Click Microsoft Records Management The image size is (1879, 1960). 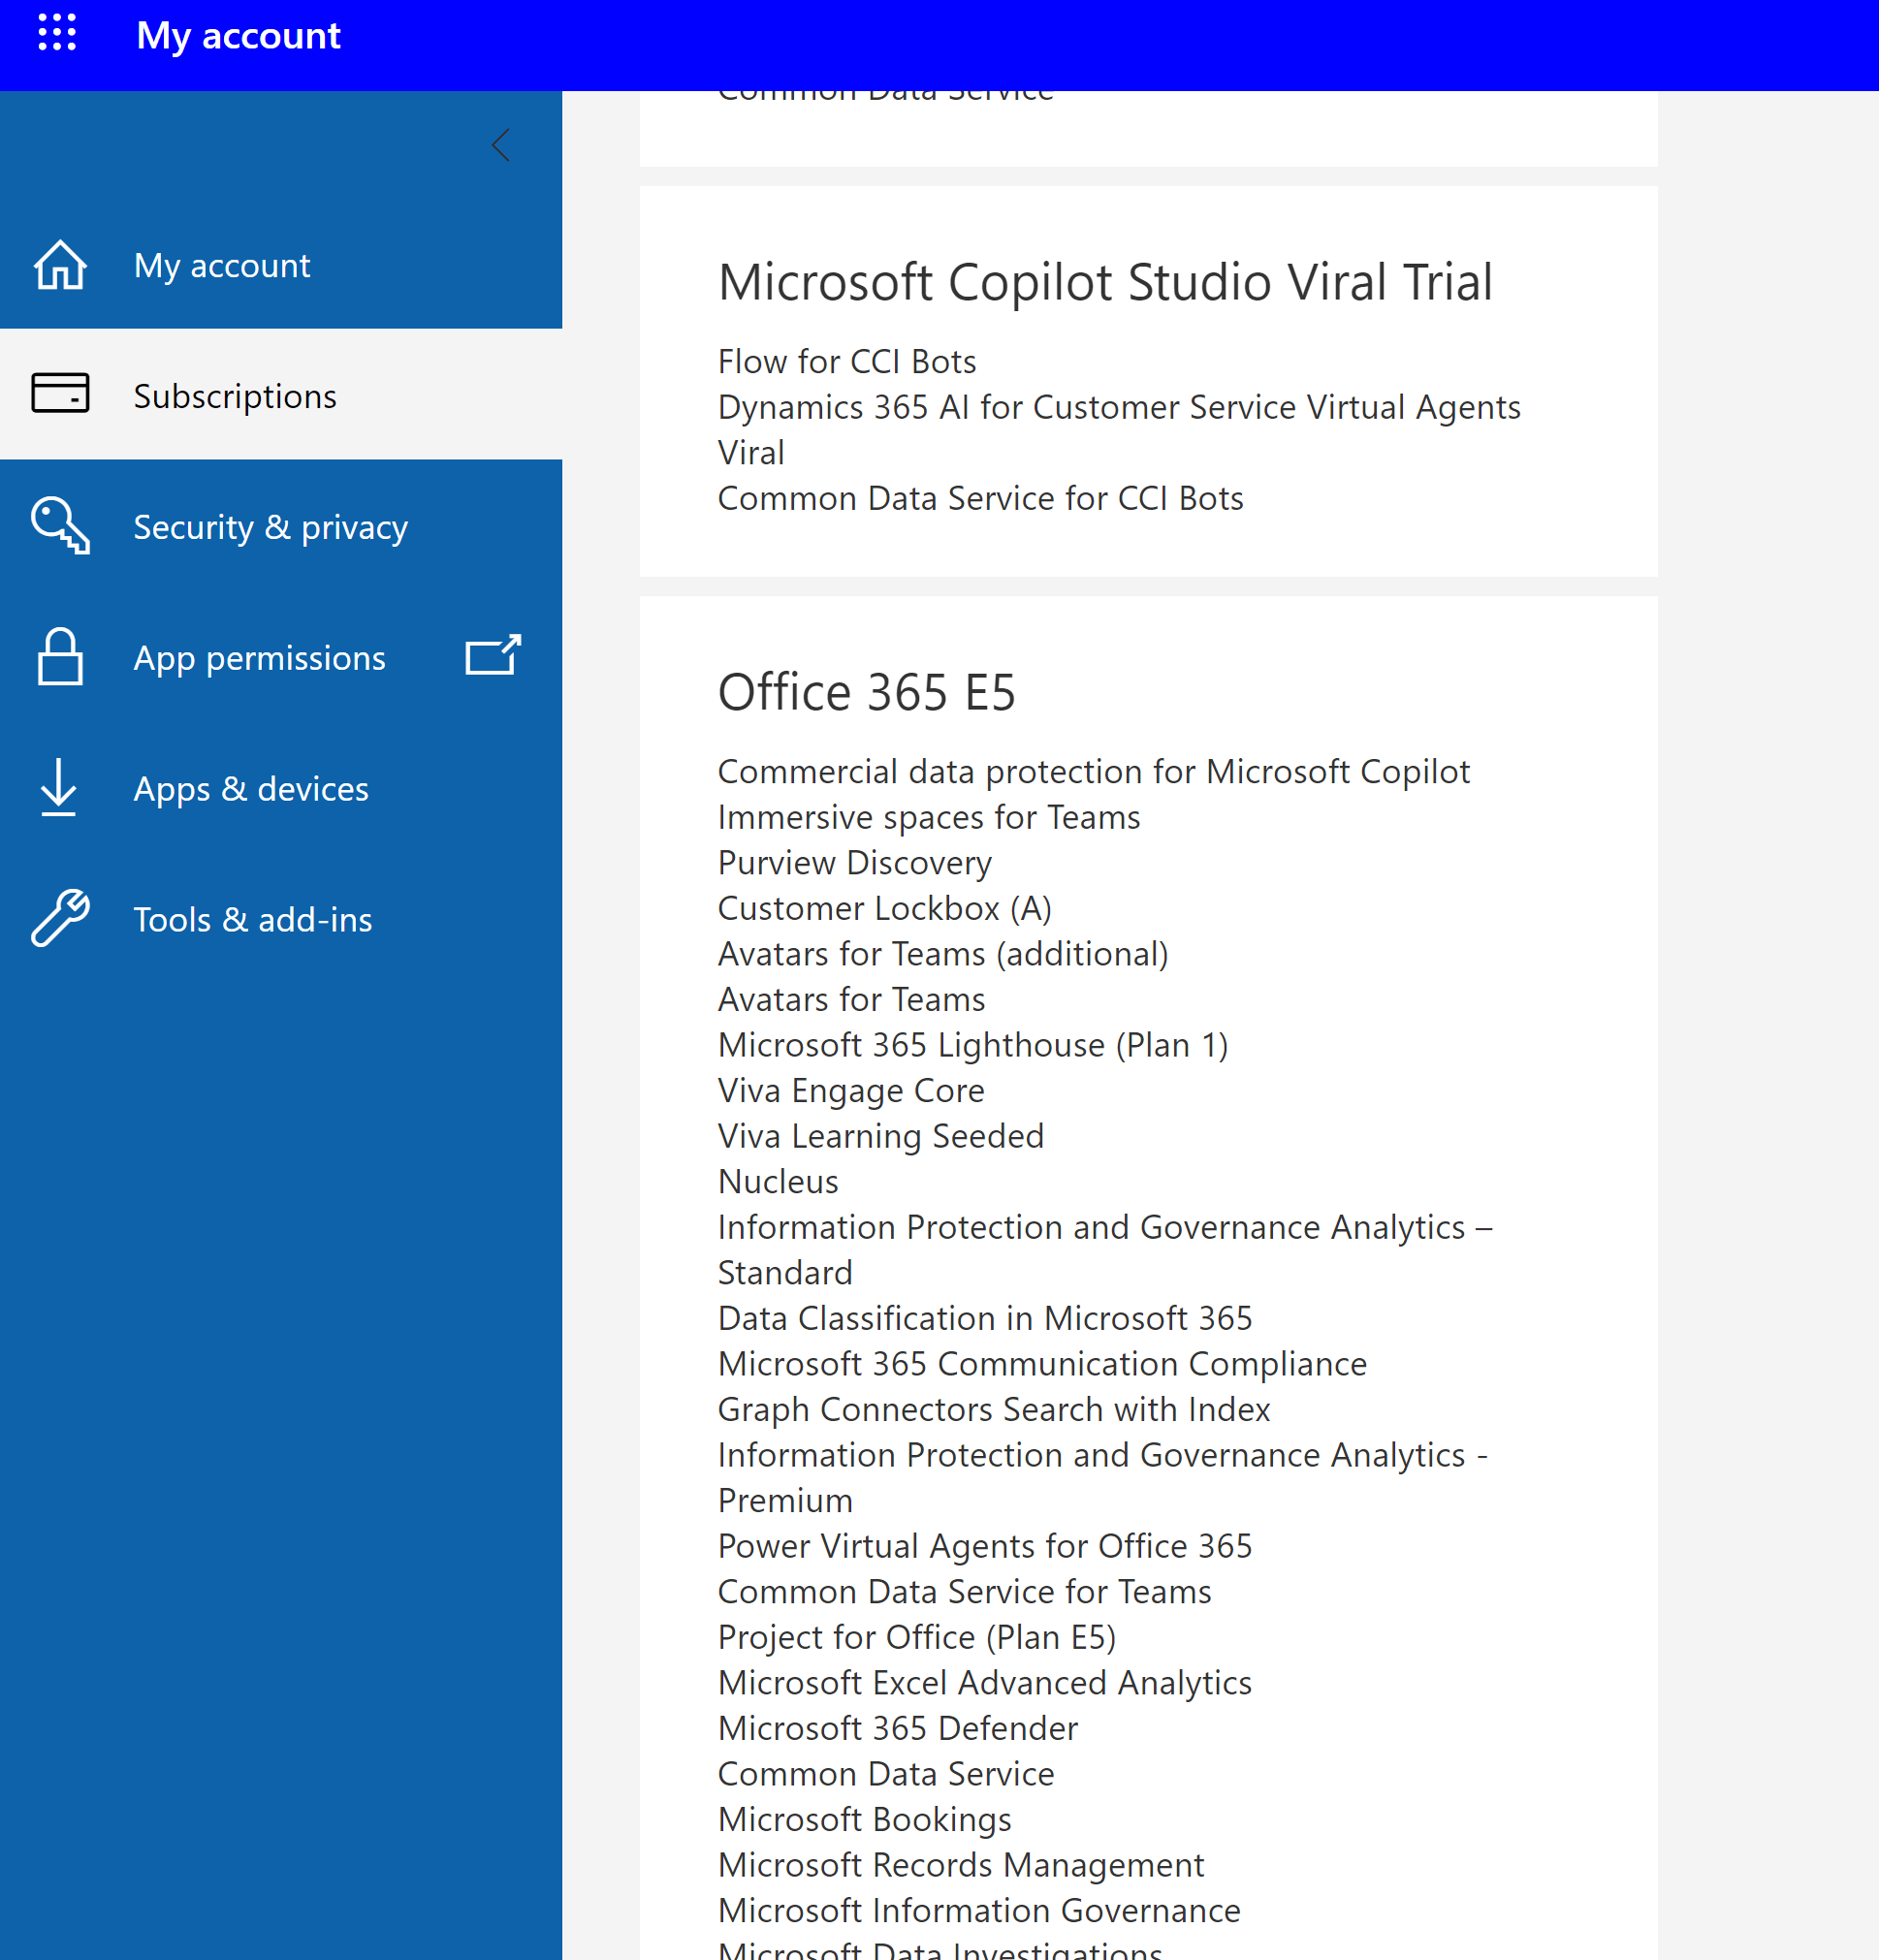[x=960, y=1864]
